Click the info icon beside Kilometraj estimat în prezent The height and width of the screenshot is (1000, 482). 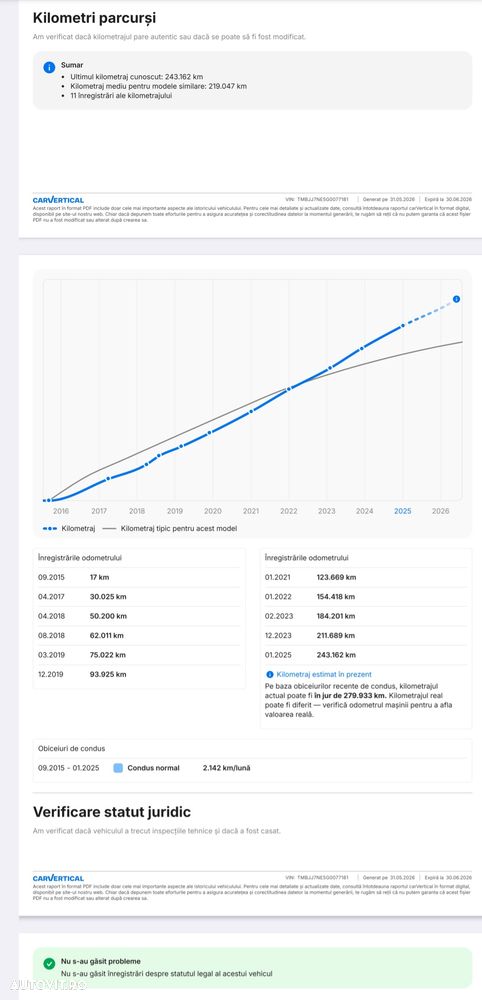pyautogui.click(x=270, y=674)
